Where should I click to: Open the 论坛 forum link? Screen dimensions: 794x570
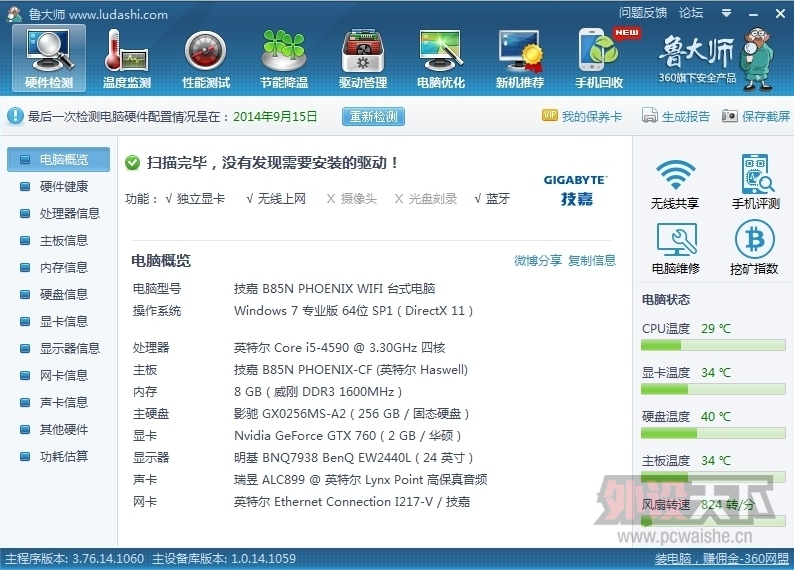(x=691, y=13)
